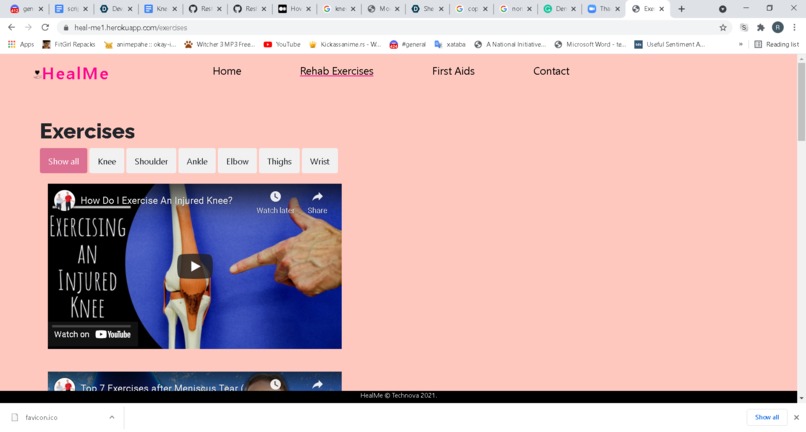Viewport: 806px width, 432px height.
Task: Open a new browser tab
Action: (x=682, y=9)
